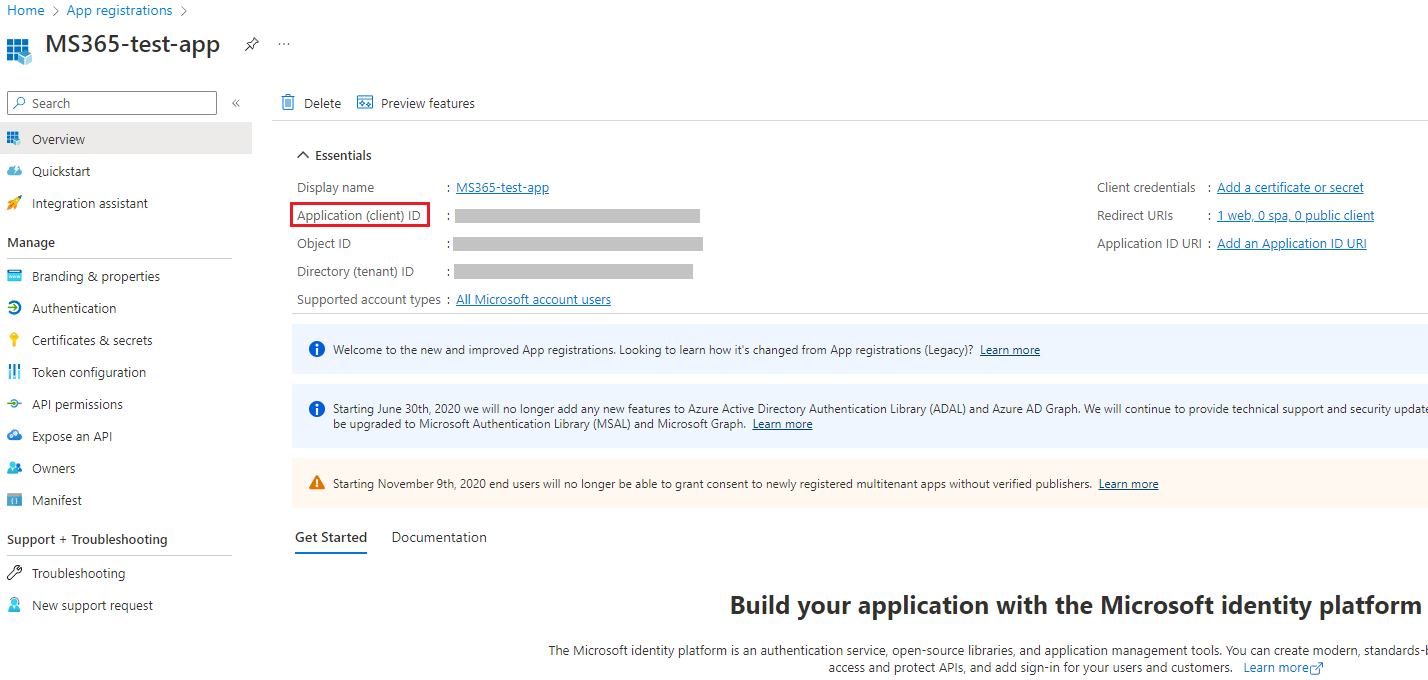Click Learn more in multitenant consent warning

(1128, 484)
